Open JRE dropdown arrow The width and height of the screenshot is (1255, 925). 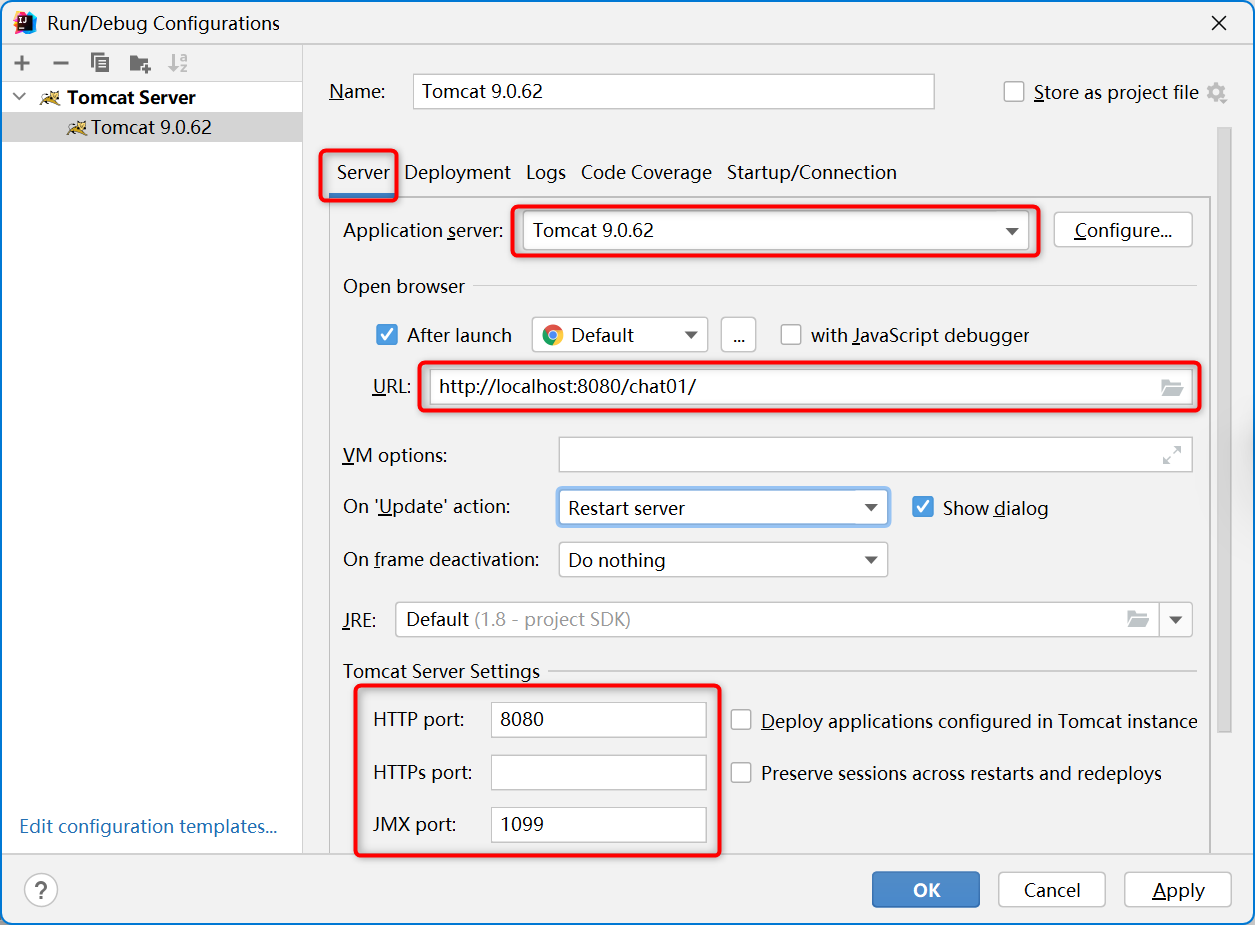pos(1176,620)
